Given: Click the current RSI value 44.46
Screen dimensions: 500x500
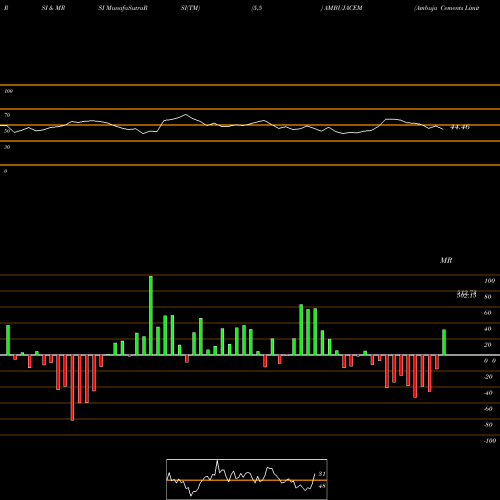Looking at the screenshot, I should click(x=460, y=127).
